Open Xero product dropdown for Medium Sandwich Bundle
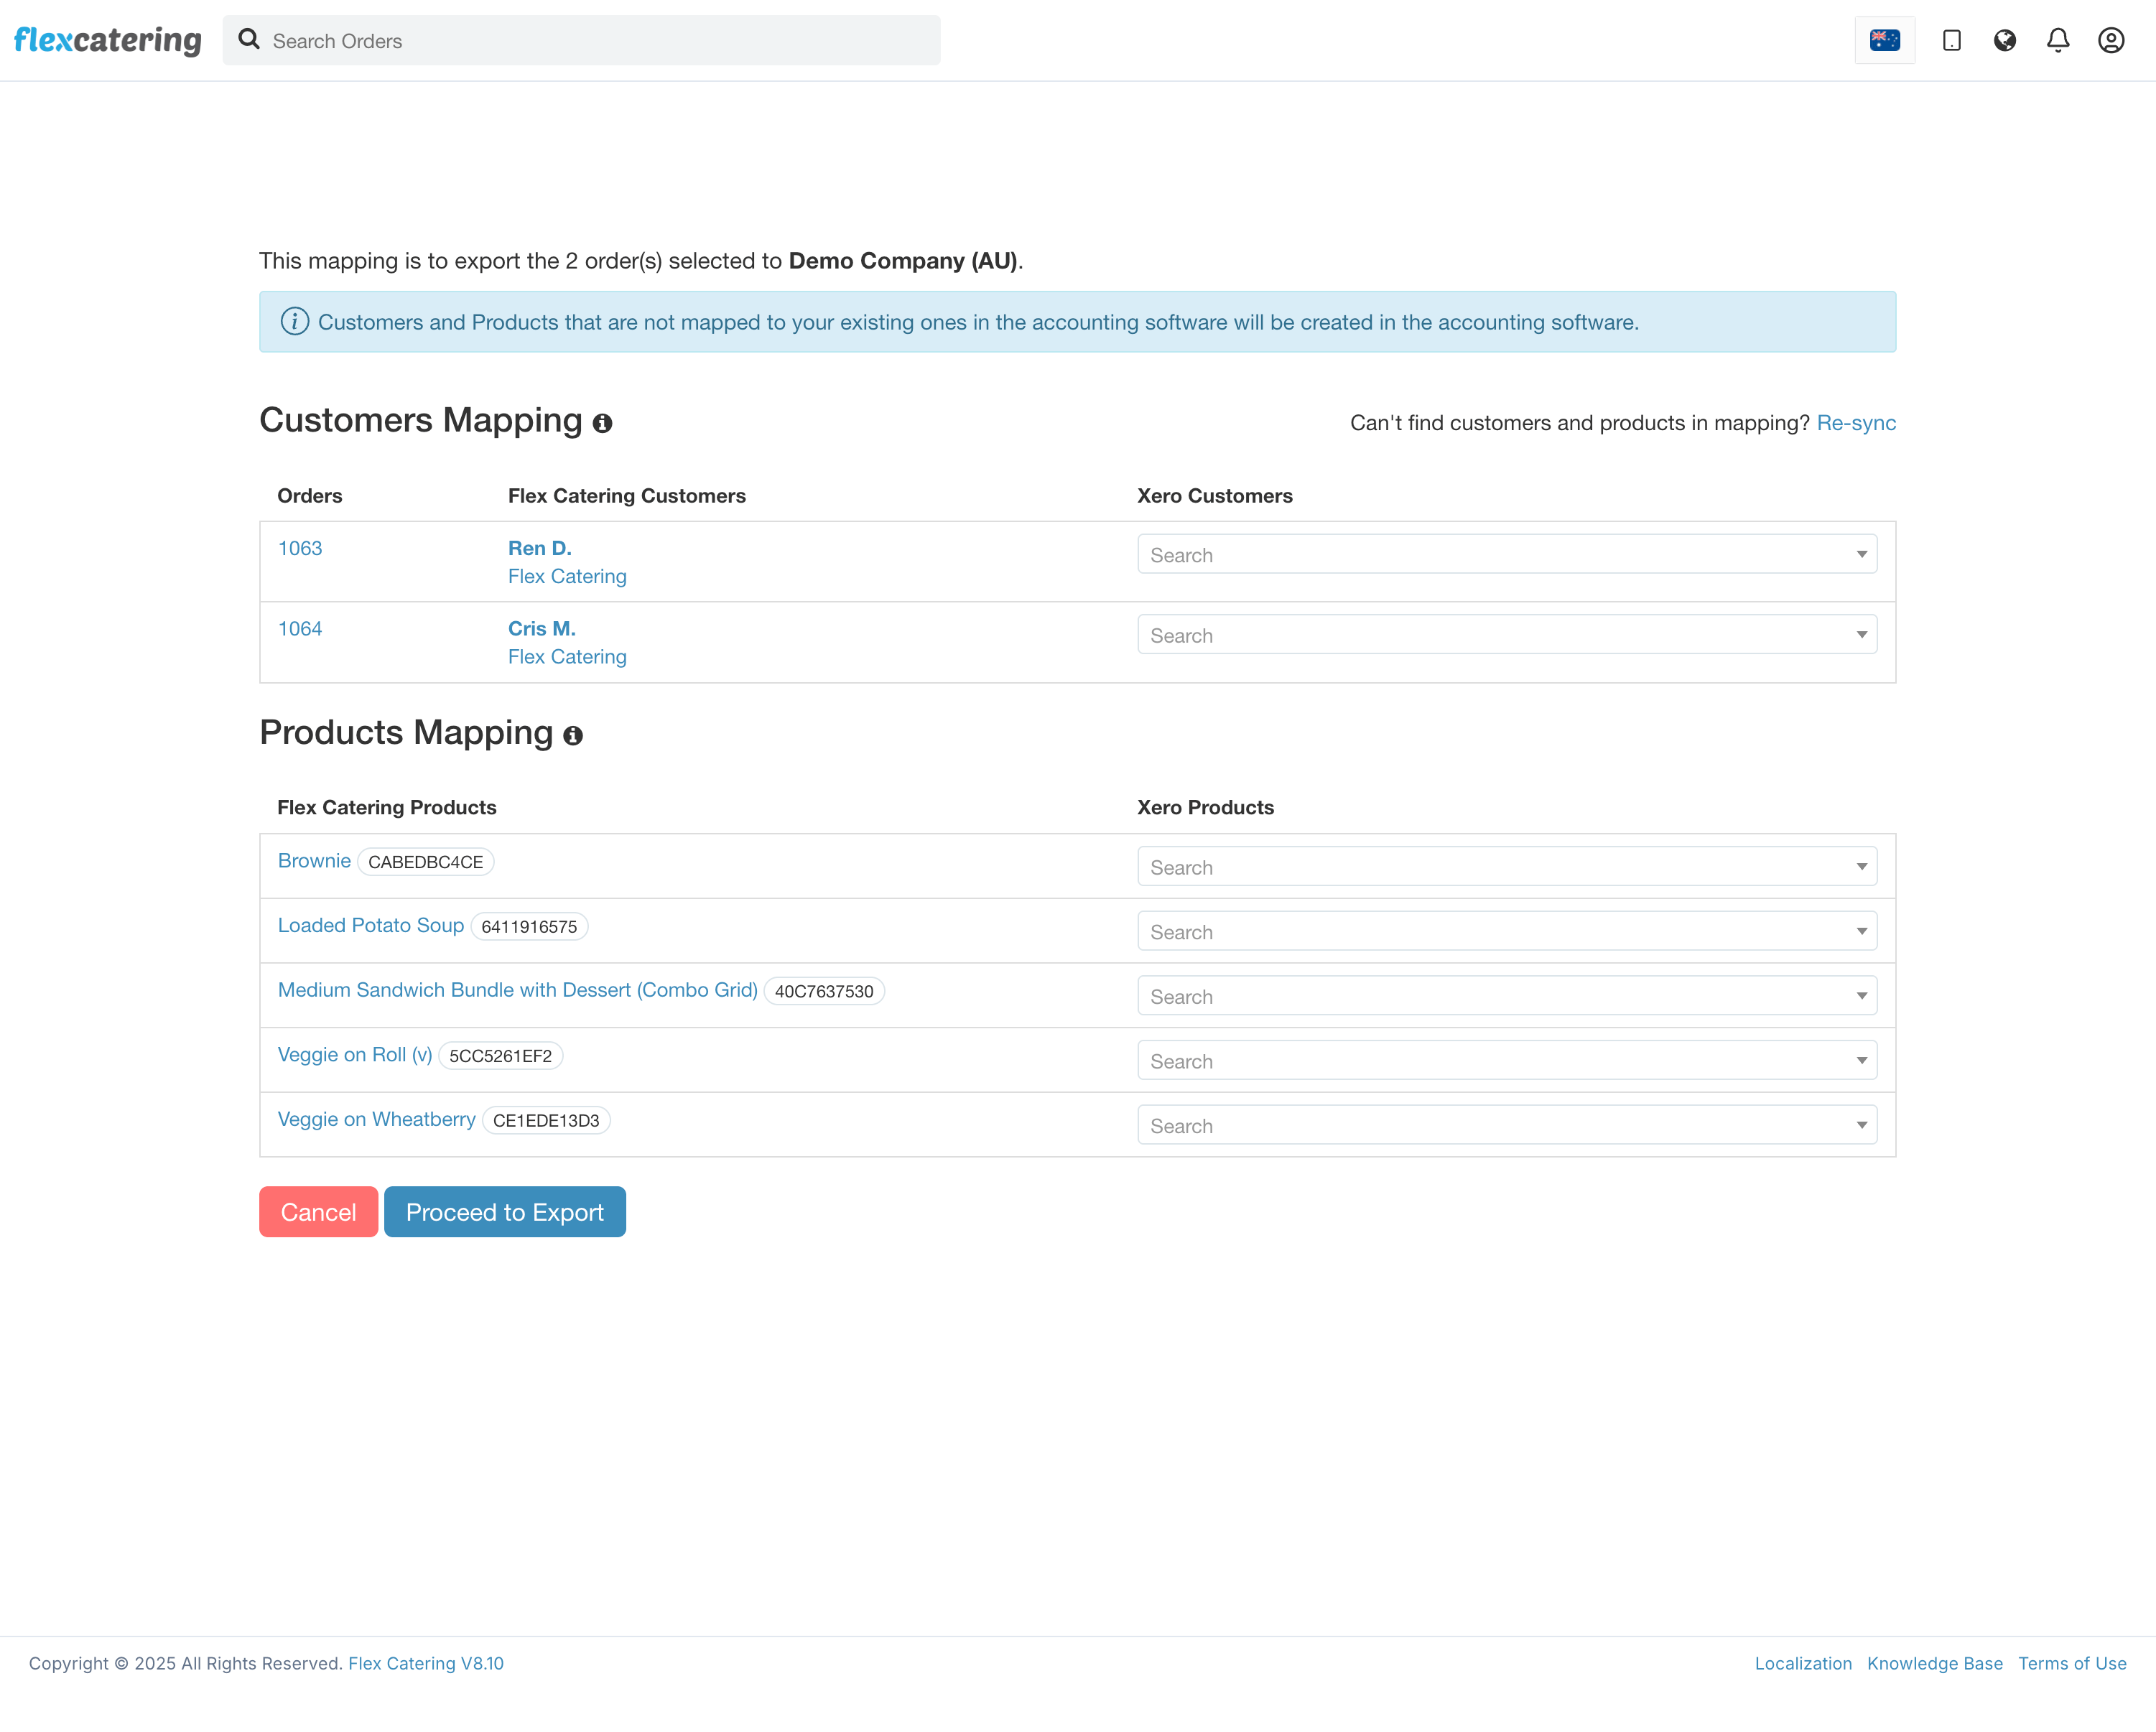Image resolution: width=2156 pixels, height=1732 pixels. coord(1507,996)
